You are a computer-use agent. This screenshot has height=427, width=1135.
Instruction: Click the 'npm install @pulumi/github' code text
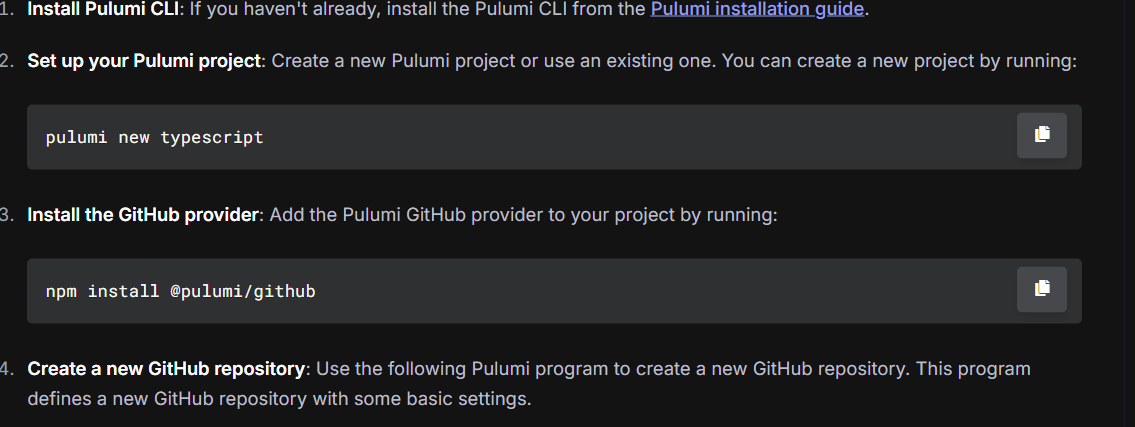[x=180, y=292]
